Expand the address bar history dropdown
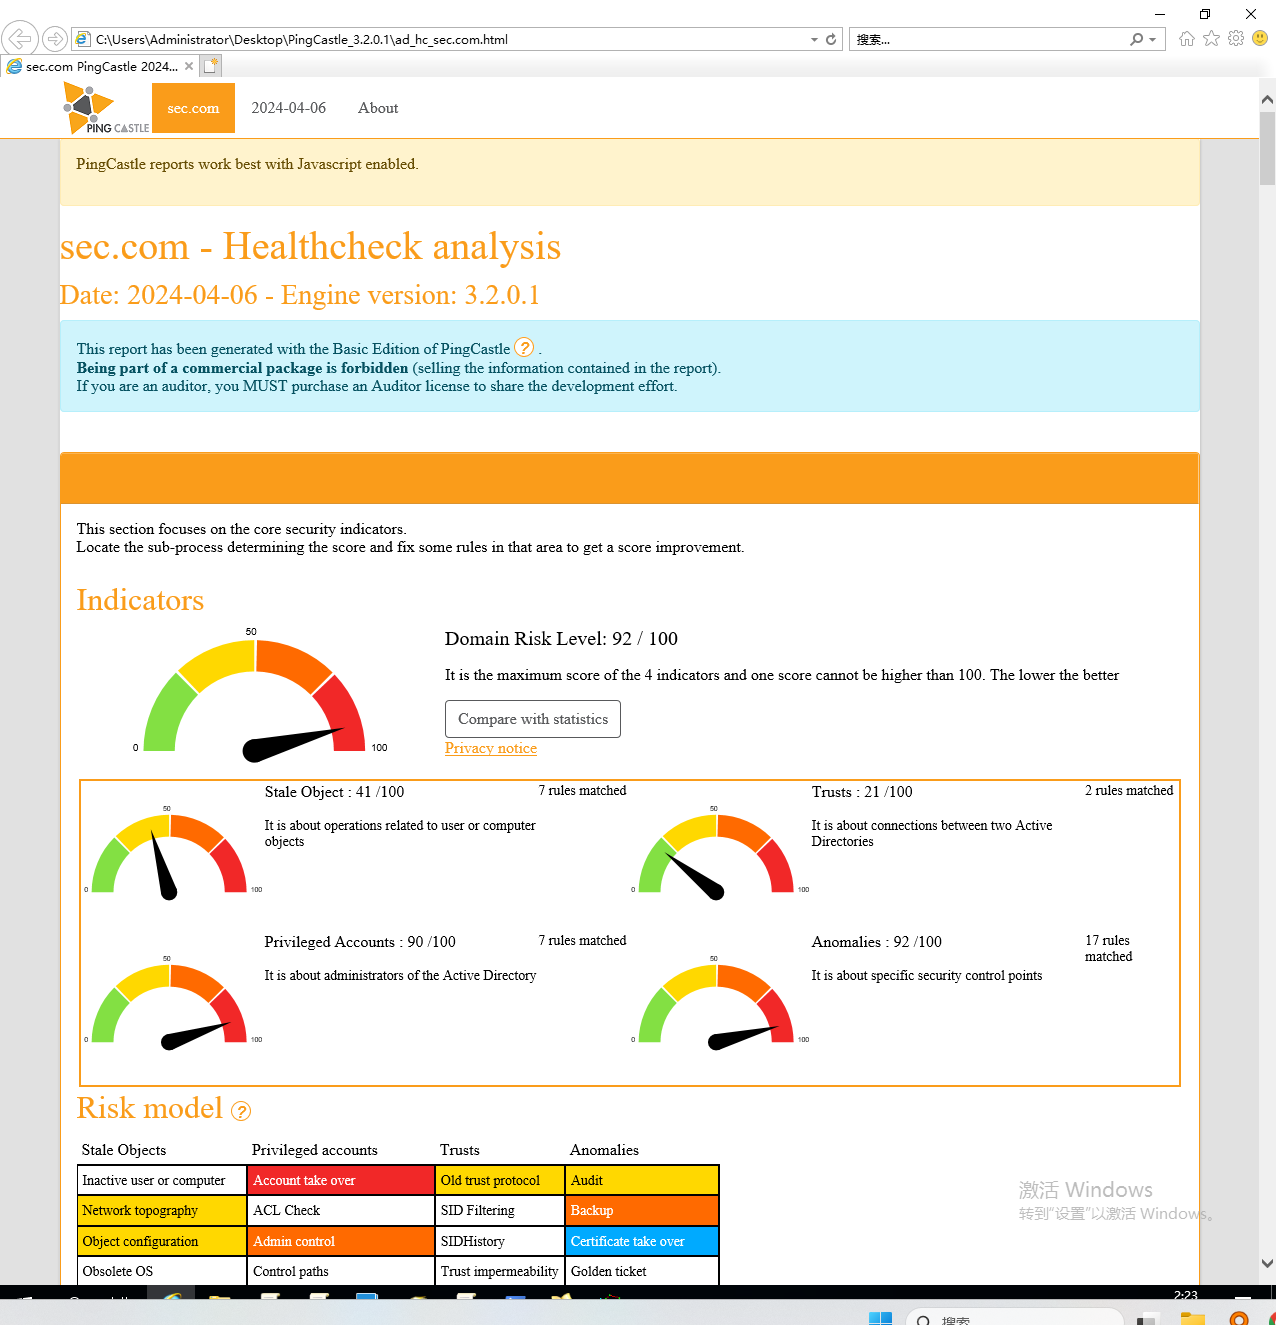This screenshot has height=1325, width=1276. 814,40
